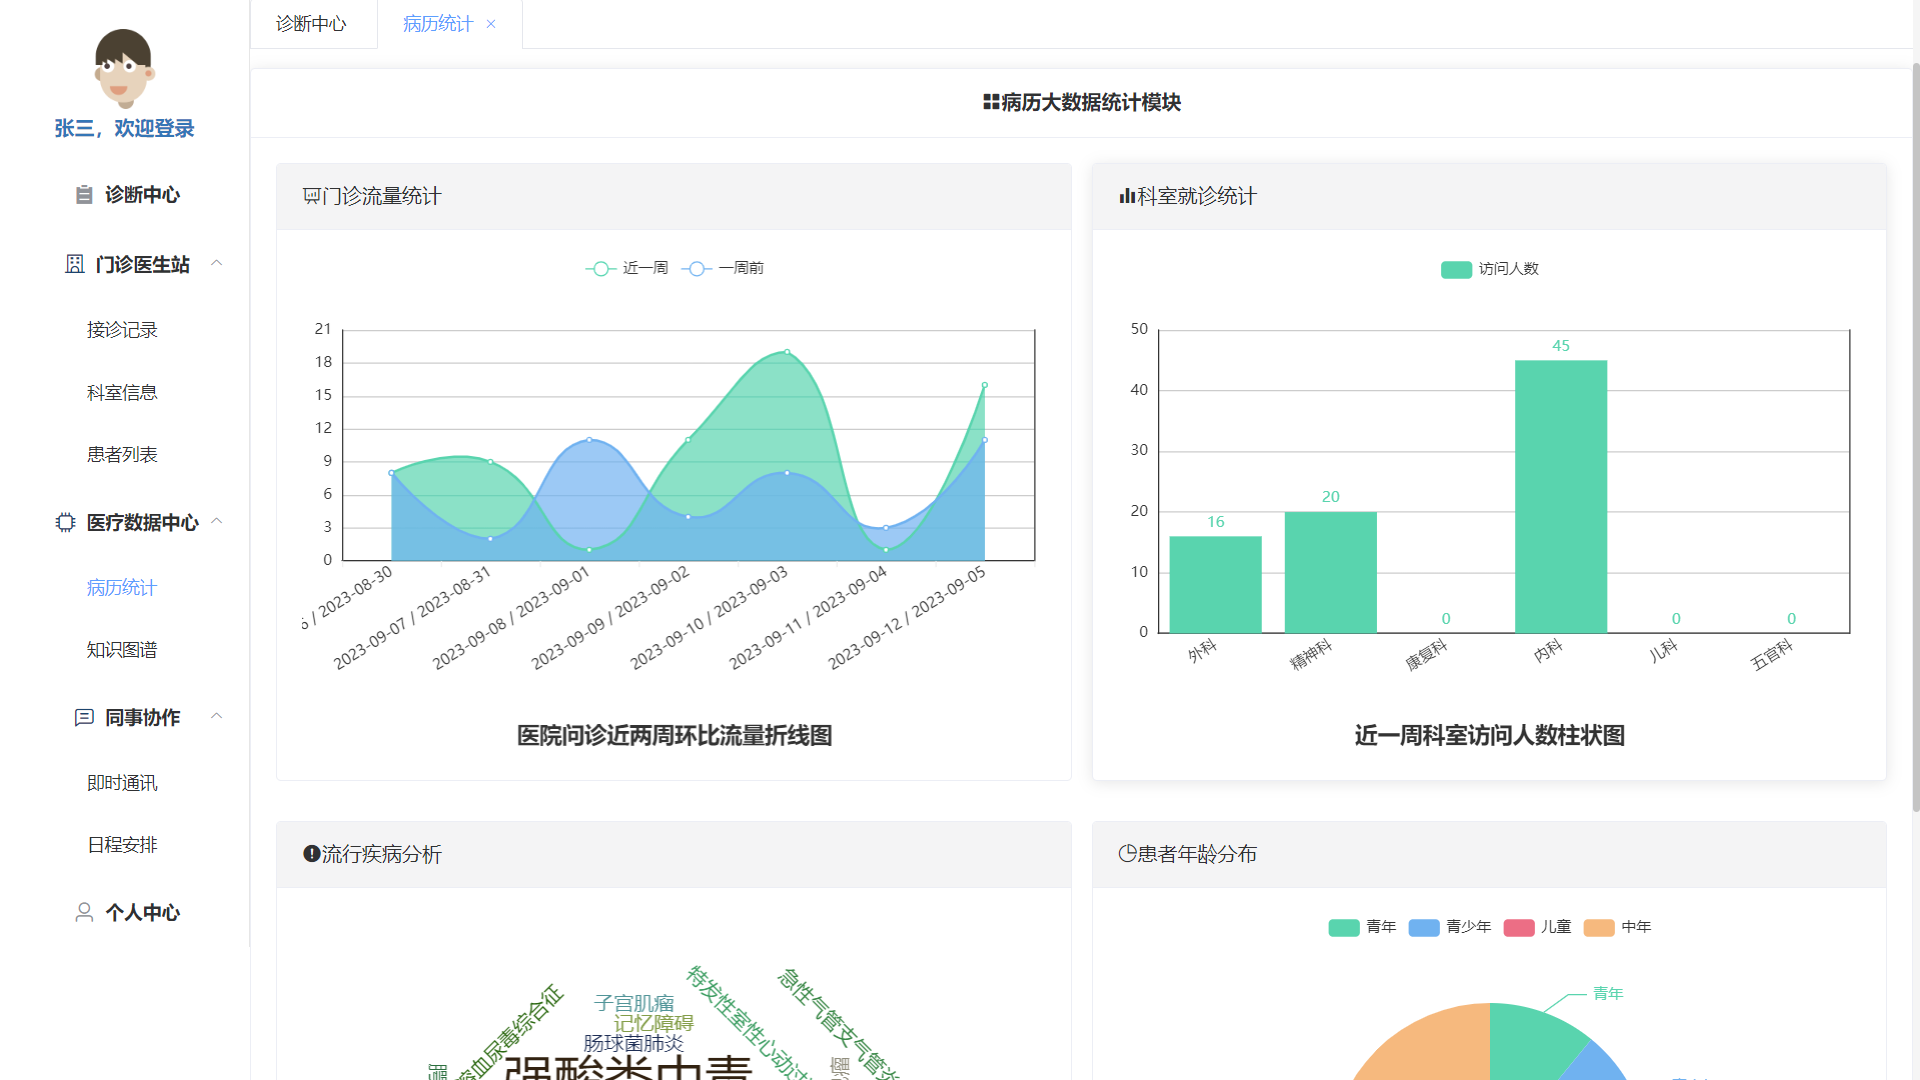Click the warning icon before 流行疾病分析

click(311, 853)
